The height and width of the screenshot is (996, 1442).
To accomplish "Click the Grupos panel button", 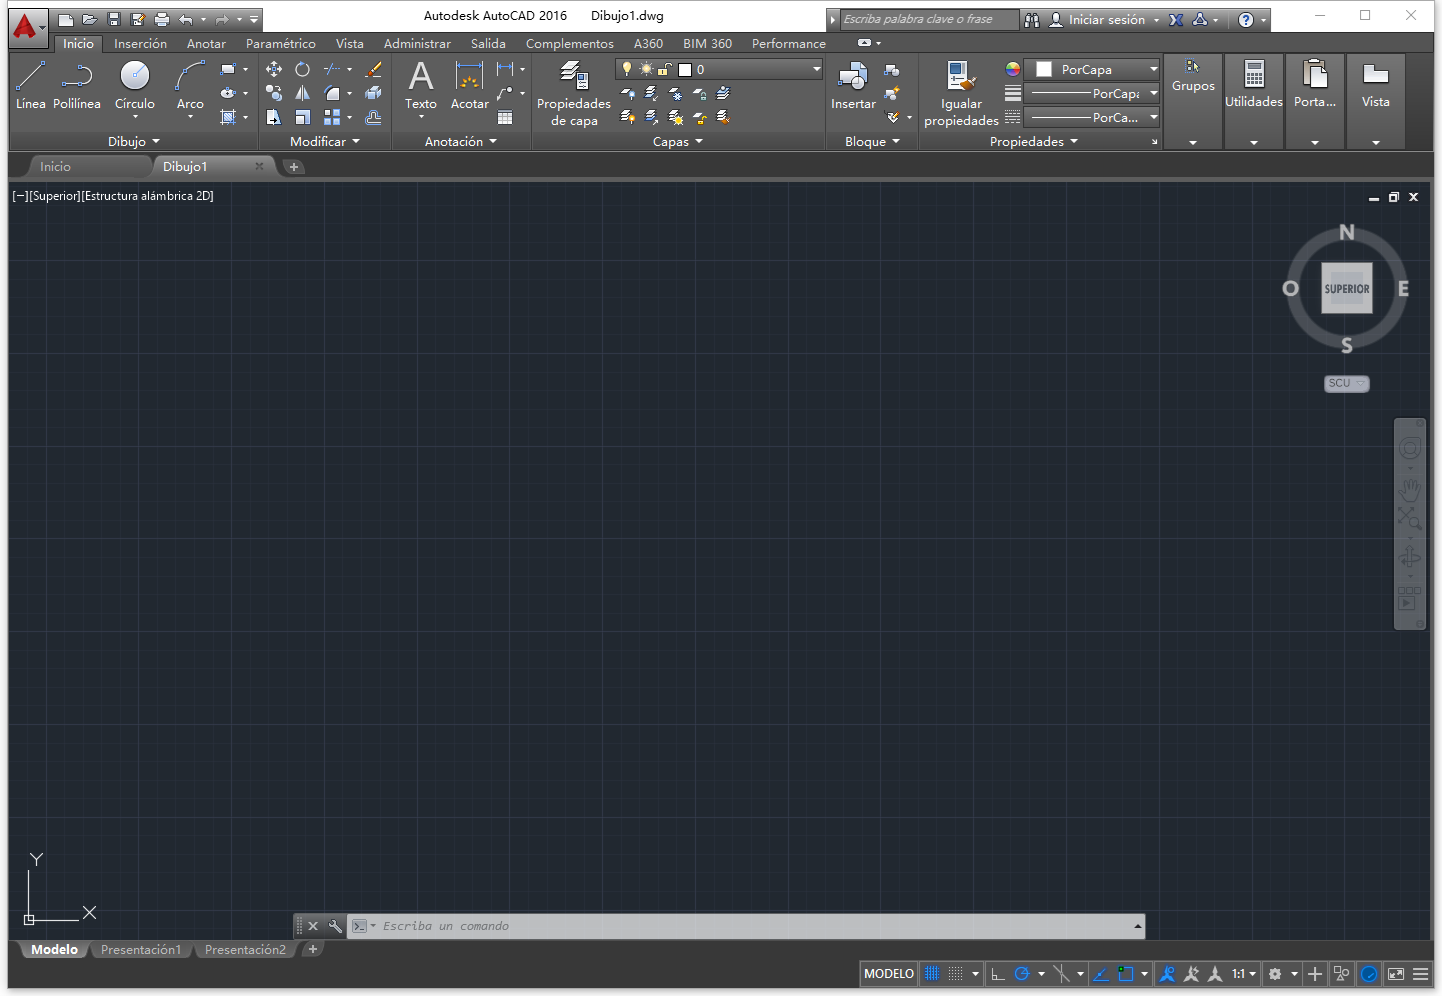I will [1193, 101].
